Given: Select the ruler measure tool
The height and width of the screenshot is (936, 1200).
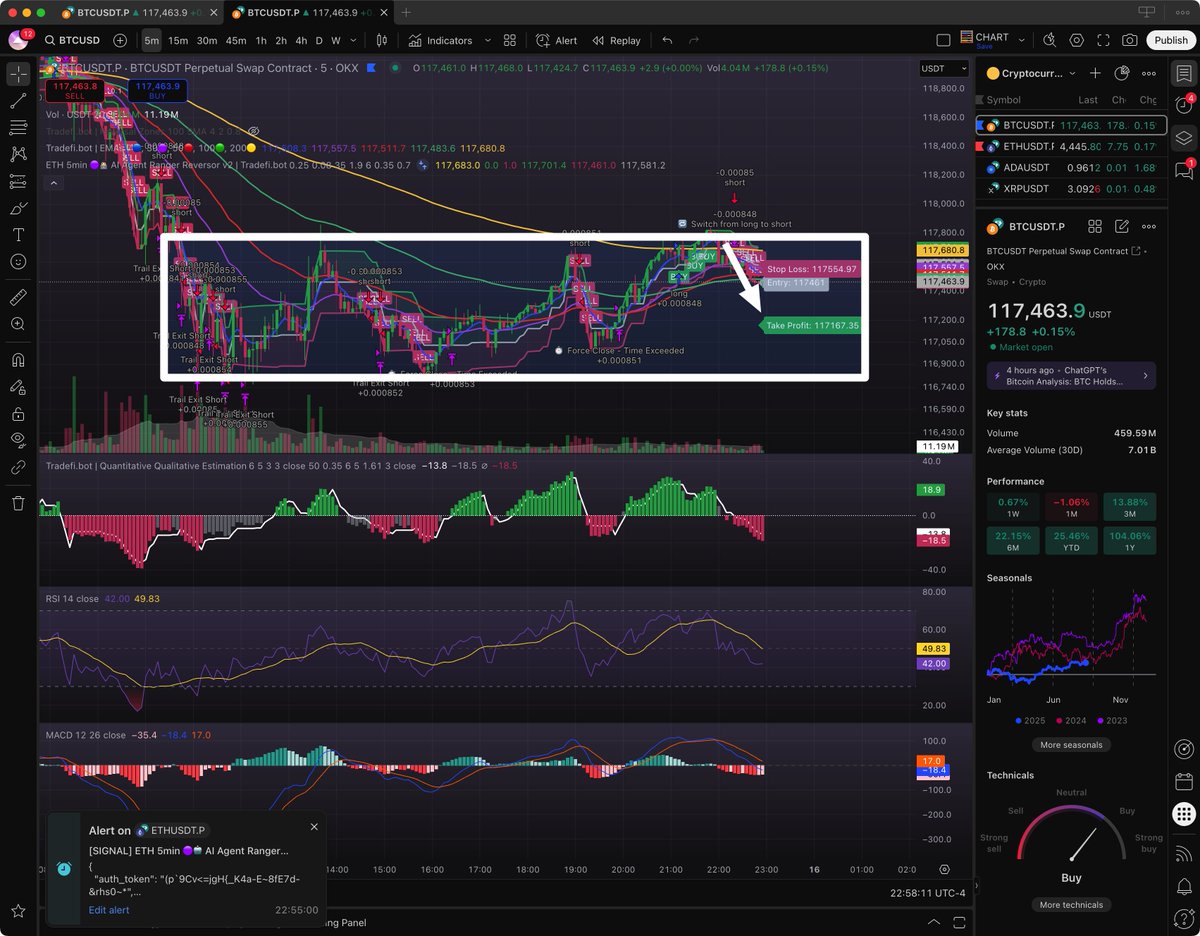Looking at the screenshot, I should [18, 298].
